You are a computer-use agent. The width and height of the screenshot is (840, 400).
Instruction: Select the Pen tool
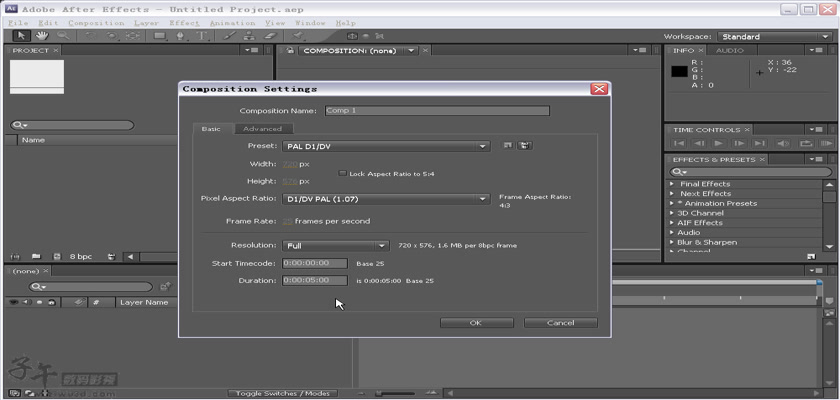(x=181, y=36)
